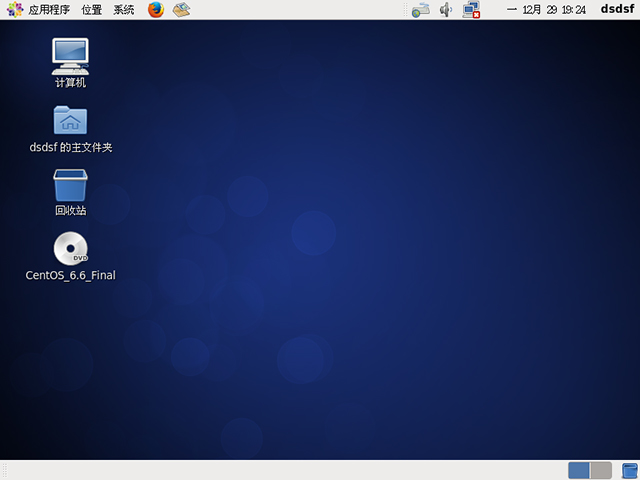This screenshot has height=480, width=640.
Task: Click the trash applet in bottom panel
Action: (x=629, y=471)
